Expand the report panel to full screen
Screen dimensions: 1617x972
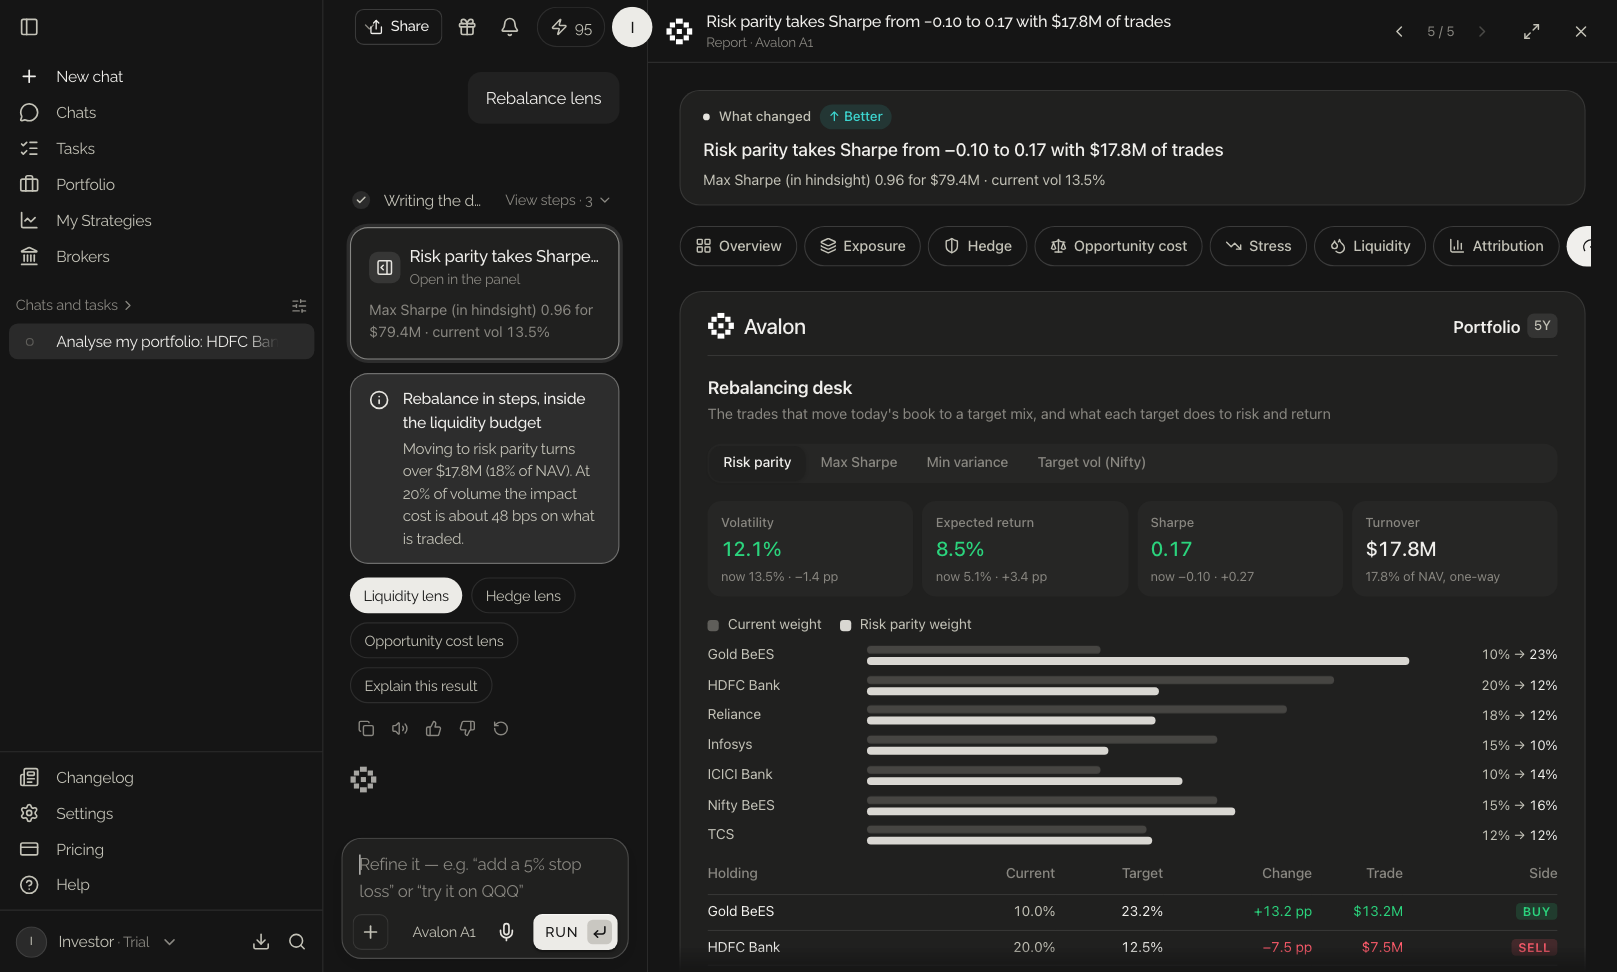pos(1532,32)
